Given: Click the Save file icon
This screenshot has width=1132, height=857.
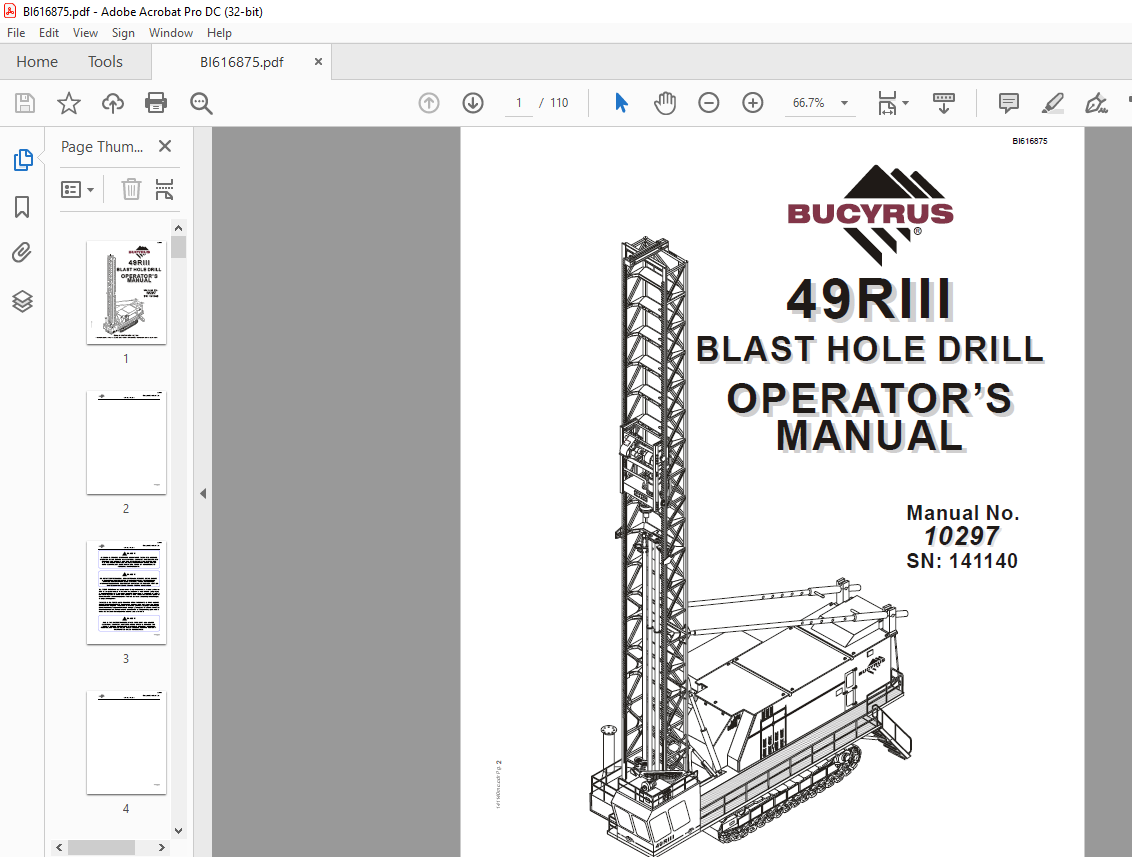Looking at the screenshot, I should (x=25, y=103).
